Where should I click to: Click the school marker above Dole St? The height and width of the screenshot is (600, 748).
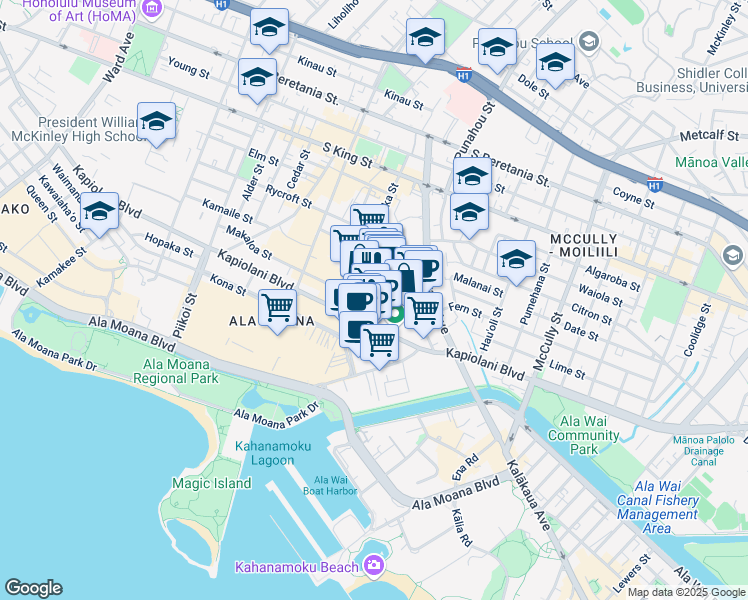pyautogui.click(x=555, y=63)
